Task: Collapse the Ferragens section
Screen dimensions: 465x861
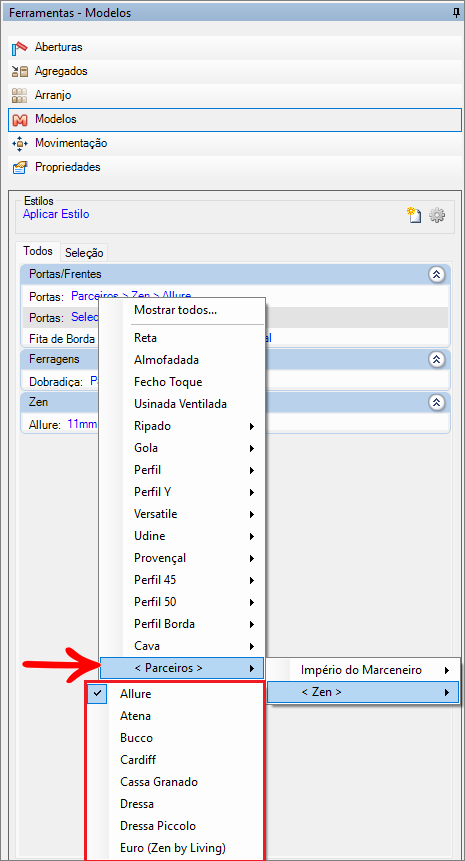Action: pos(436,359)
